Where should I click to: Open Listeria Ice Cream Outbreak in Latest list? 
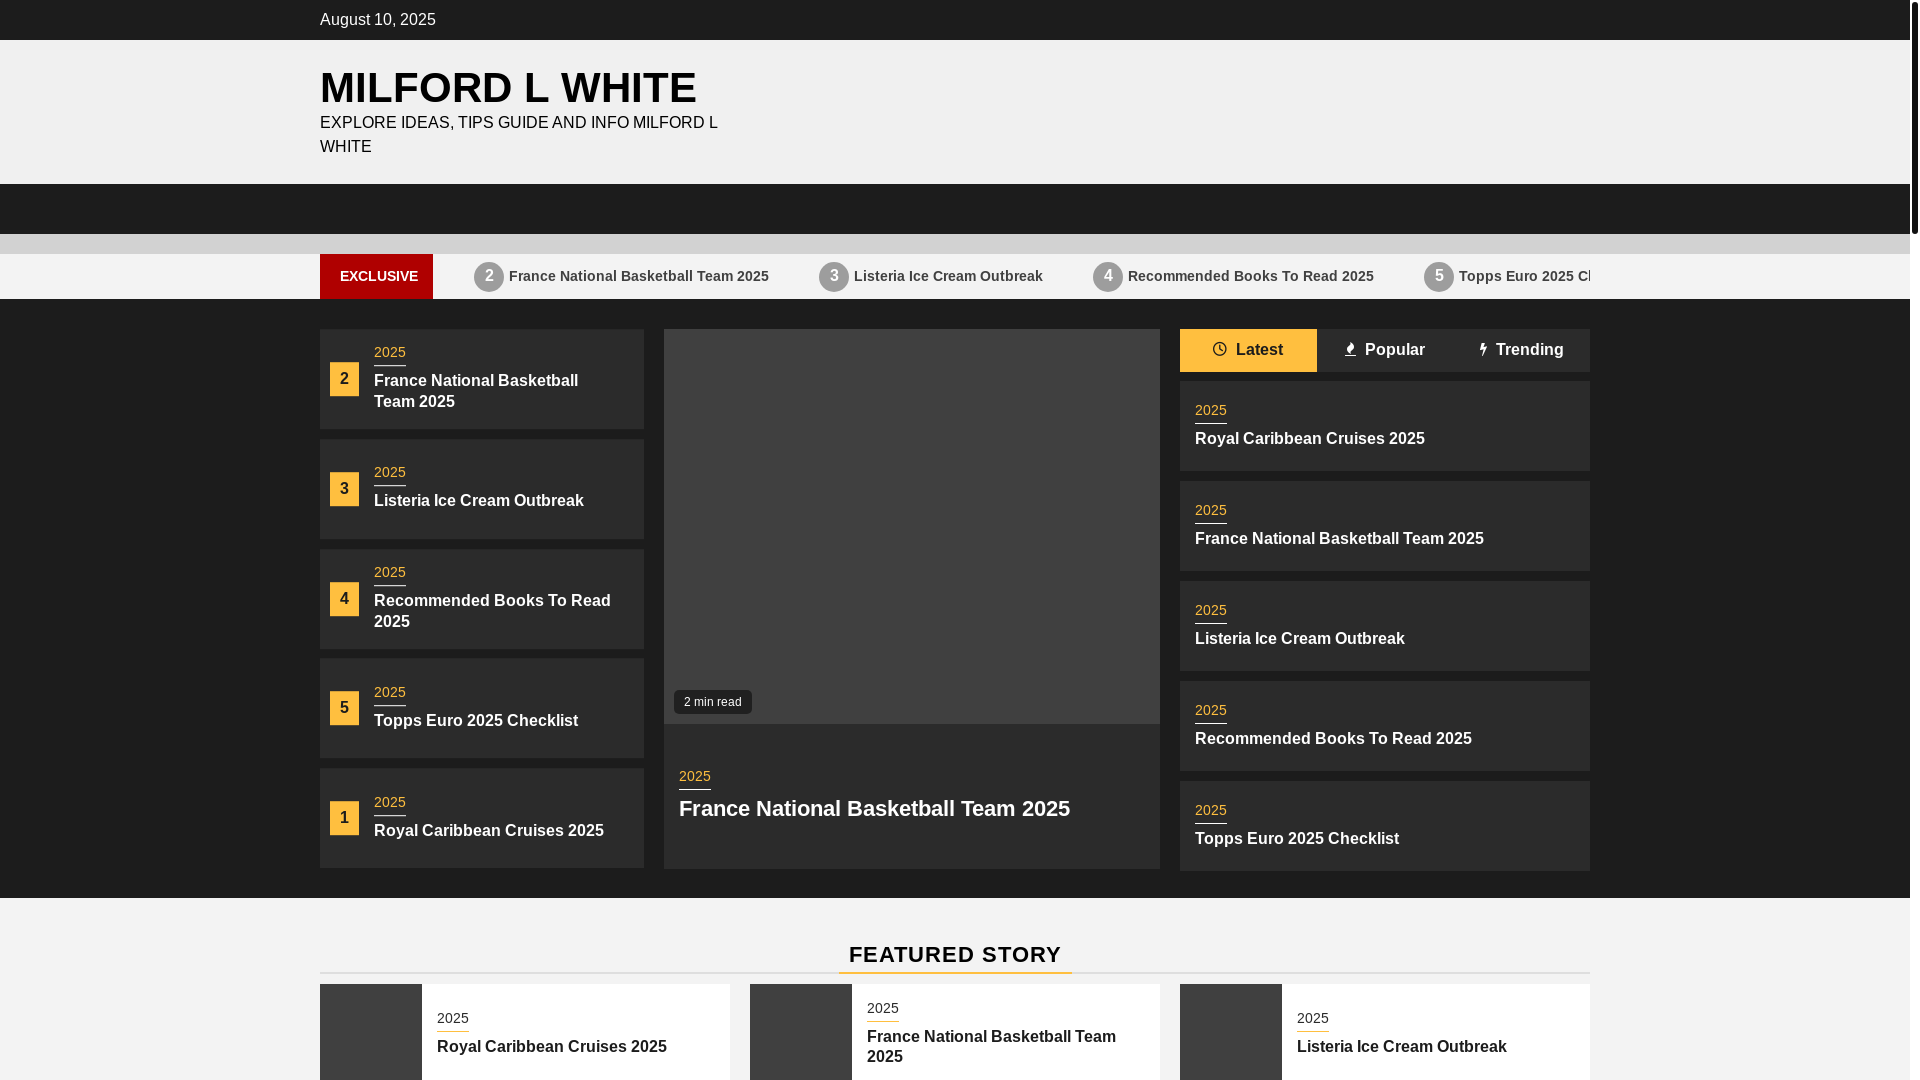pyautogui.click(x=1300, y=638)
